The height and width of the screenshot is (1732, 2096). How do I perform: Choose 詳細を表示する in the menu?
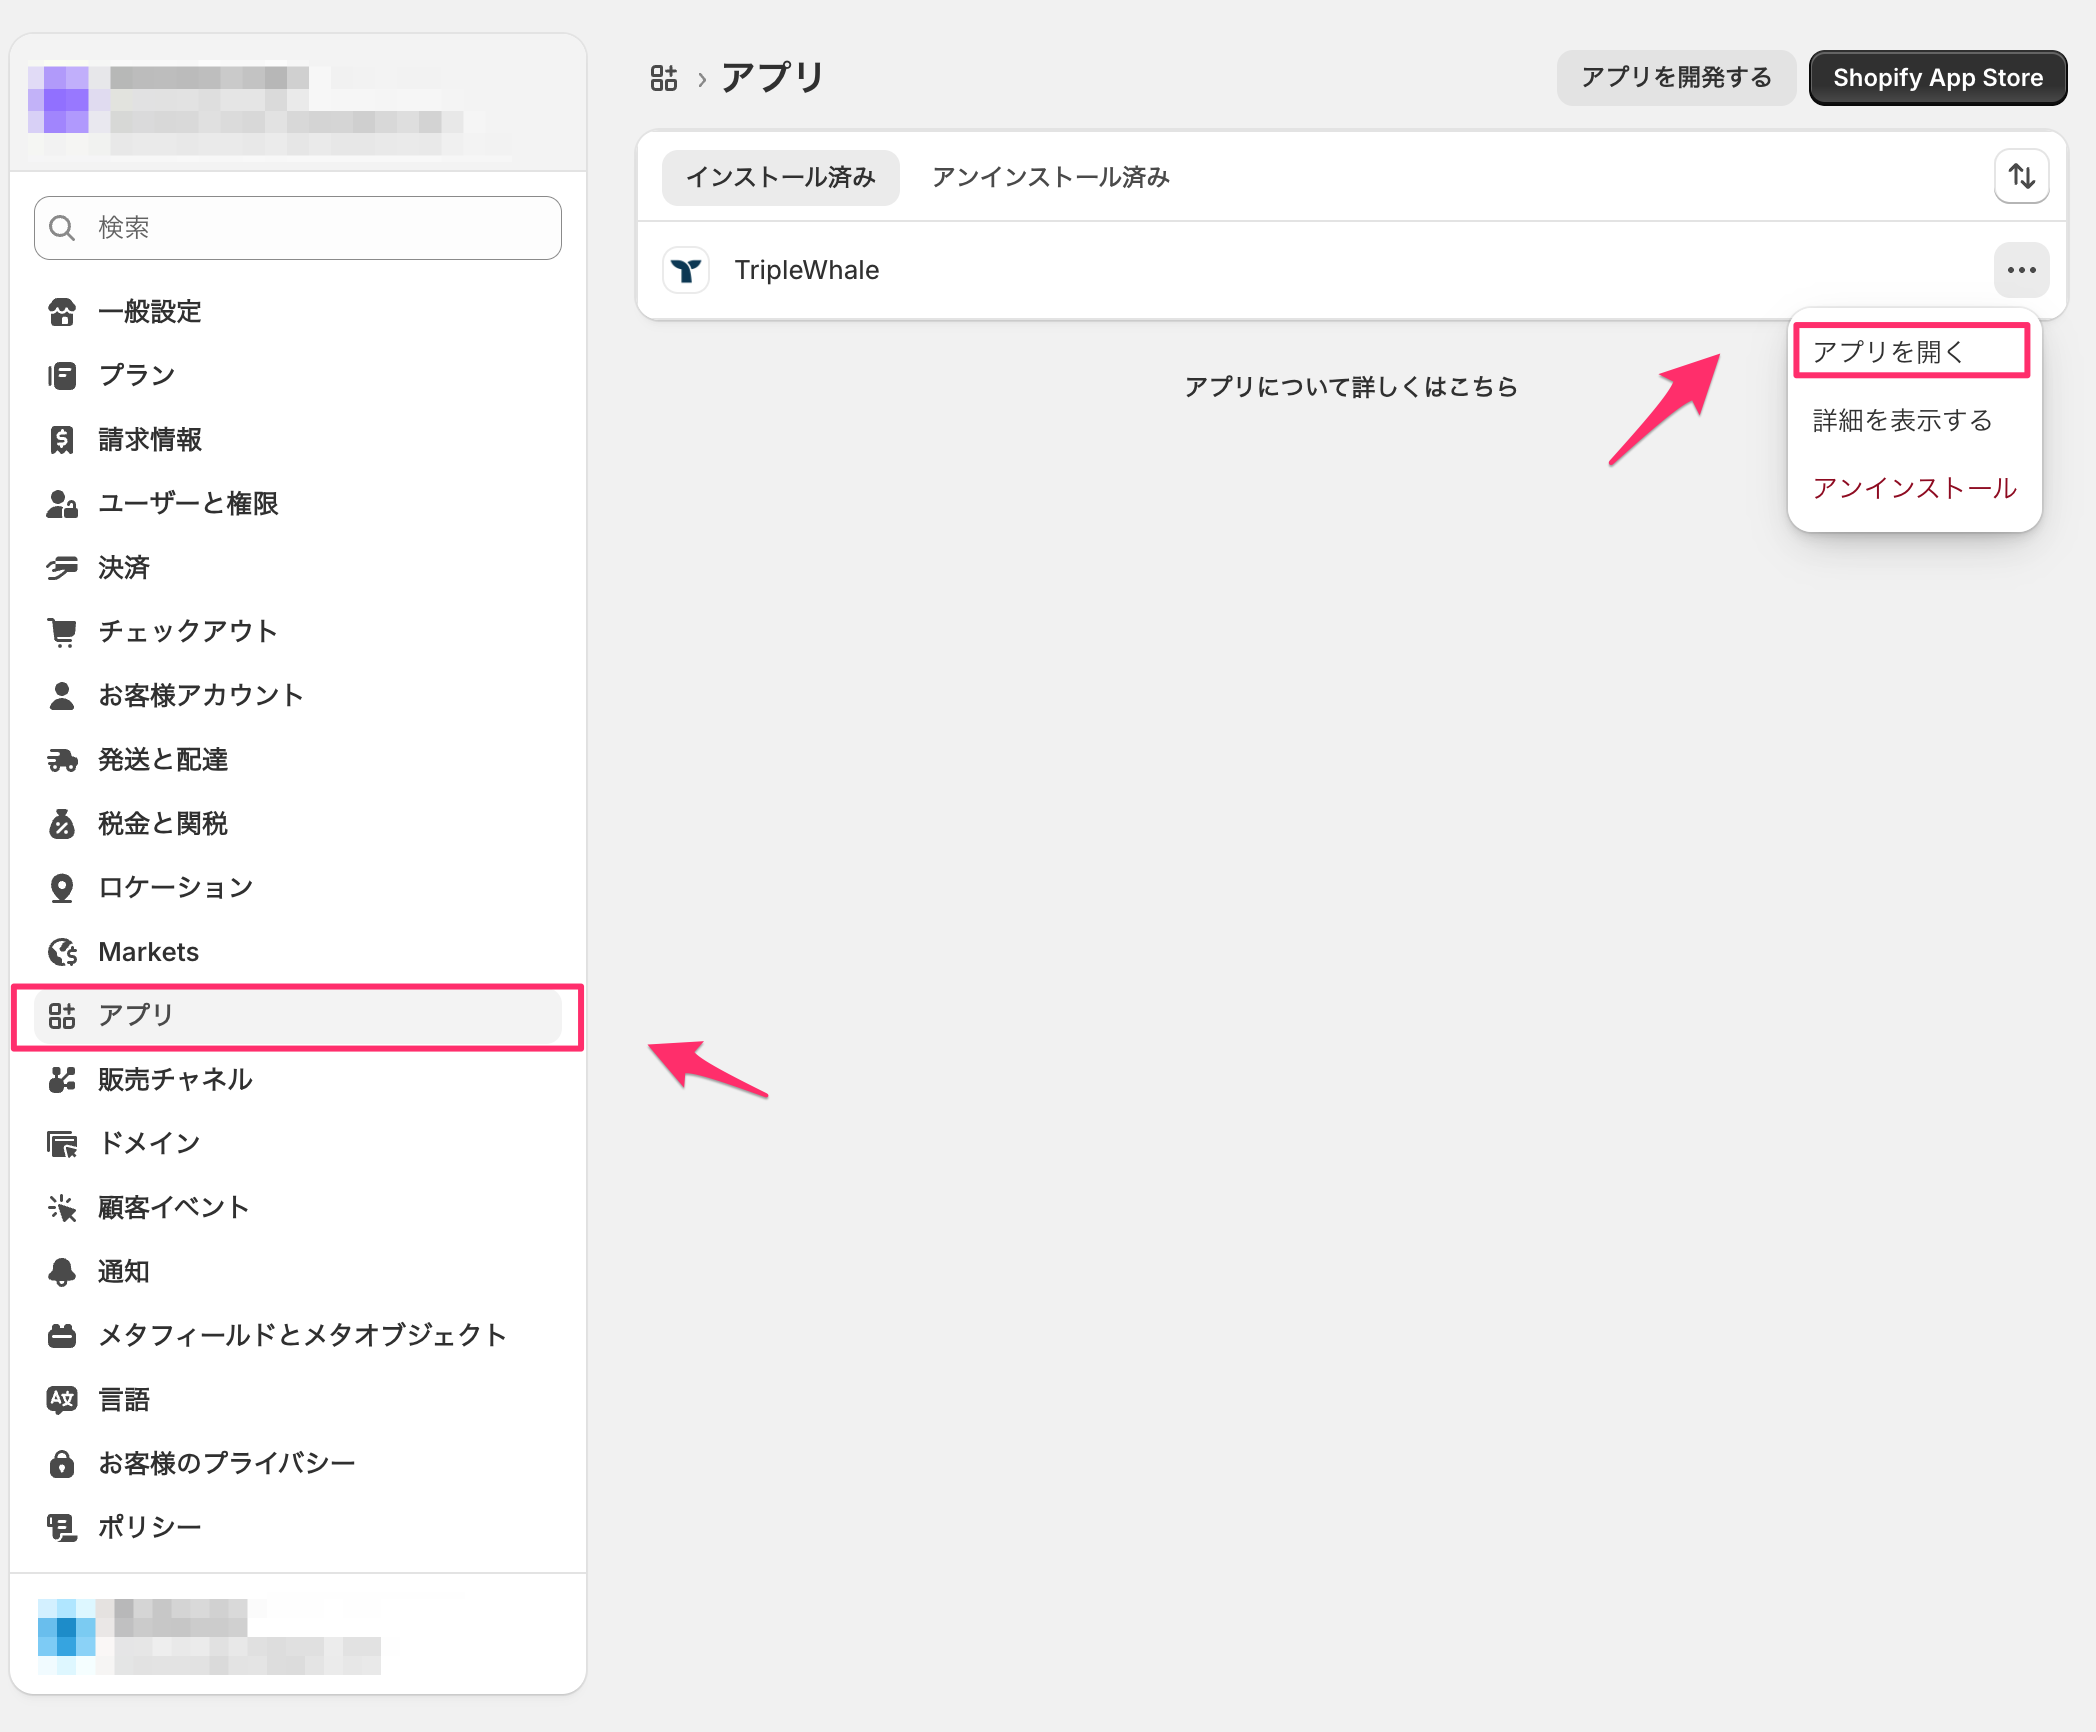[1914, 420]
